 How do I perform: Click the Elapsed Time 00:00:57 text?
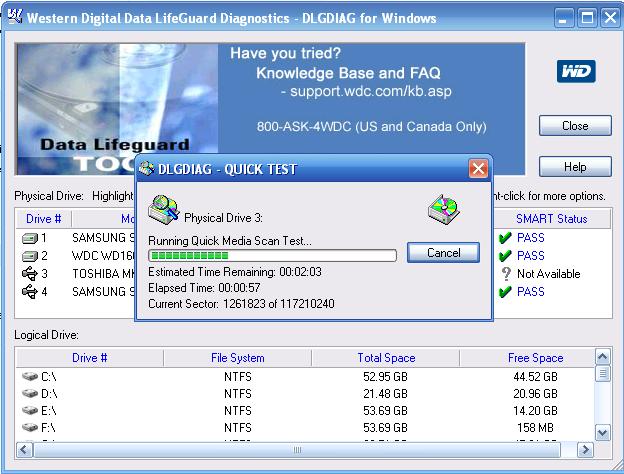point(204,288)
